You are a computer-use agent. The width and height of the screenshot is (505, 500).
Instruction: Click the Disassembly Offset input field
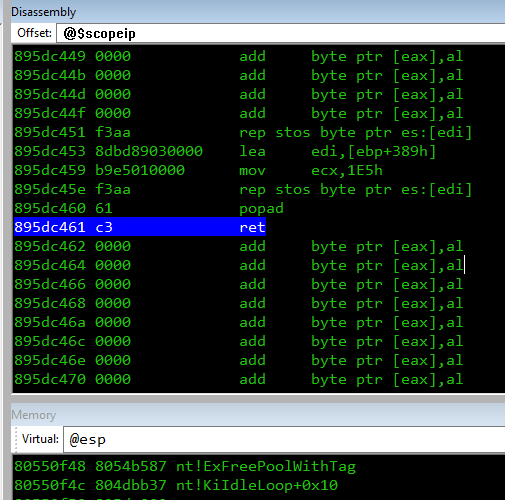281,33
